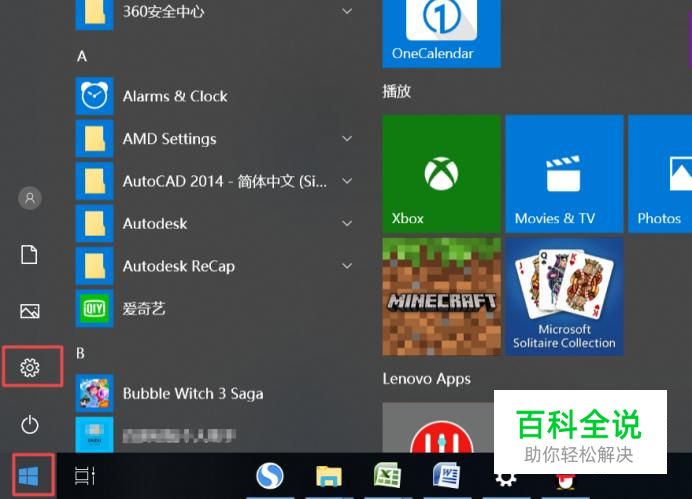
Task: Launch Sogou browser from the taskbar
Action: pyautogui.click(x=270, y=476)
